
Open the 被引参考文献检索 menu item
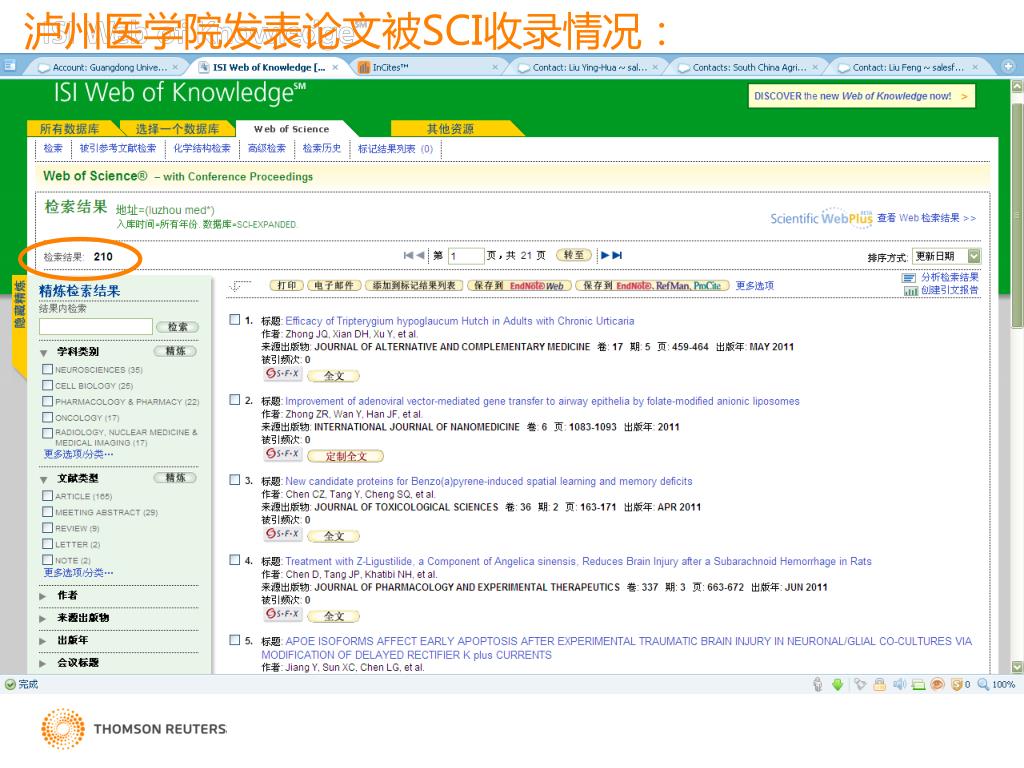pyautogui.click(x=118, y=149)
